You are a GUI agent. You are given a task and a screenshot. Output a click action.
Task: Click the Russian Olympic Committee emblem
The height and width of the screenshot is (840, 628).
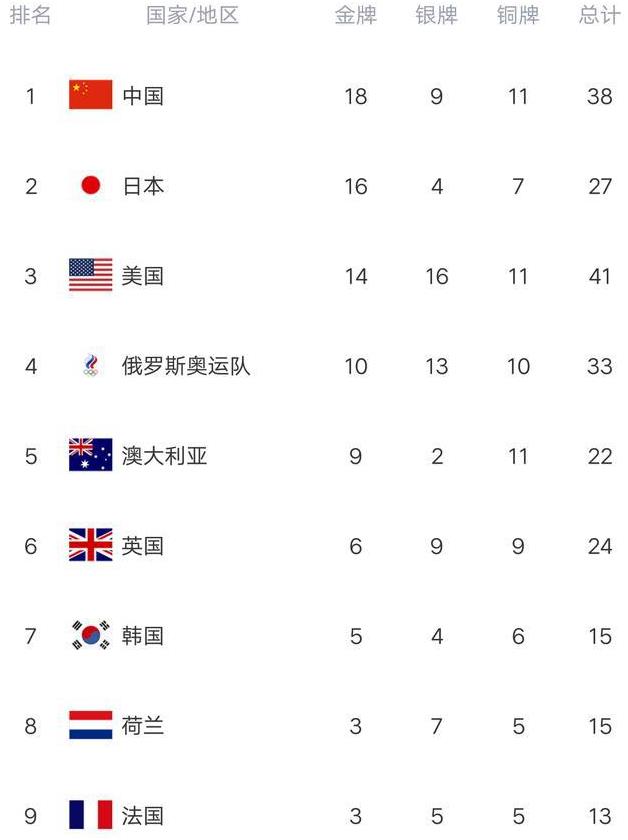click(x=90, y=366)
